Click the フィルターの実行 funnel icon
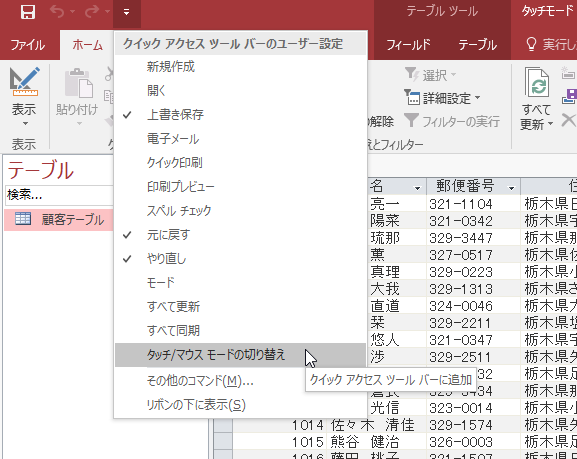 click(x=411, y=120)
